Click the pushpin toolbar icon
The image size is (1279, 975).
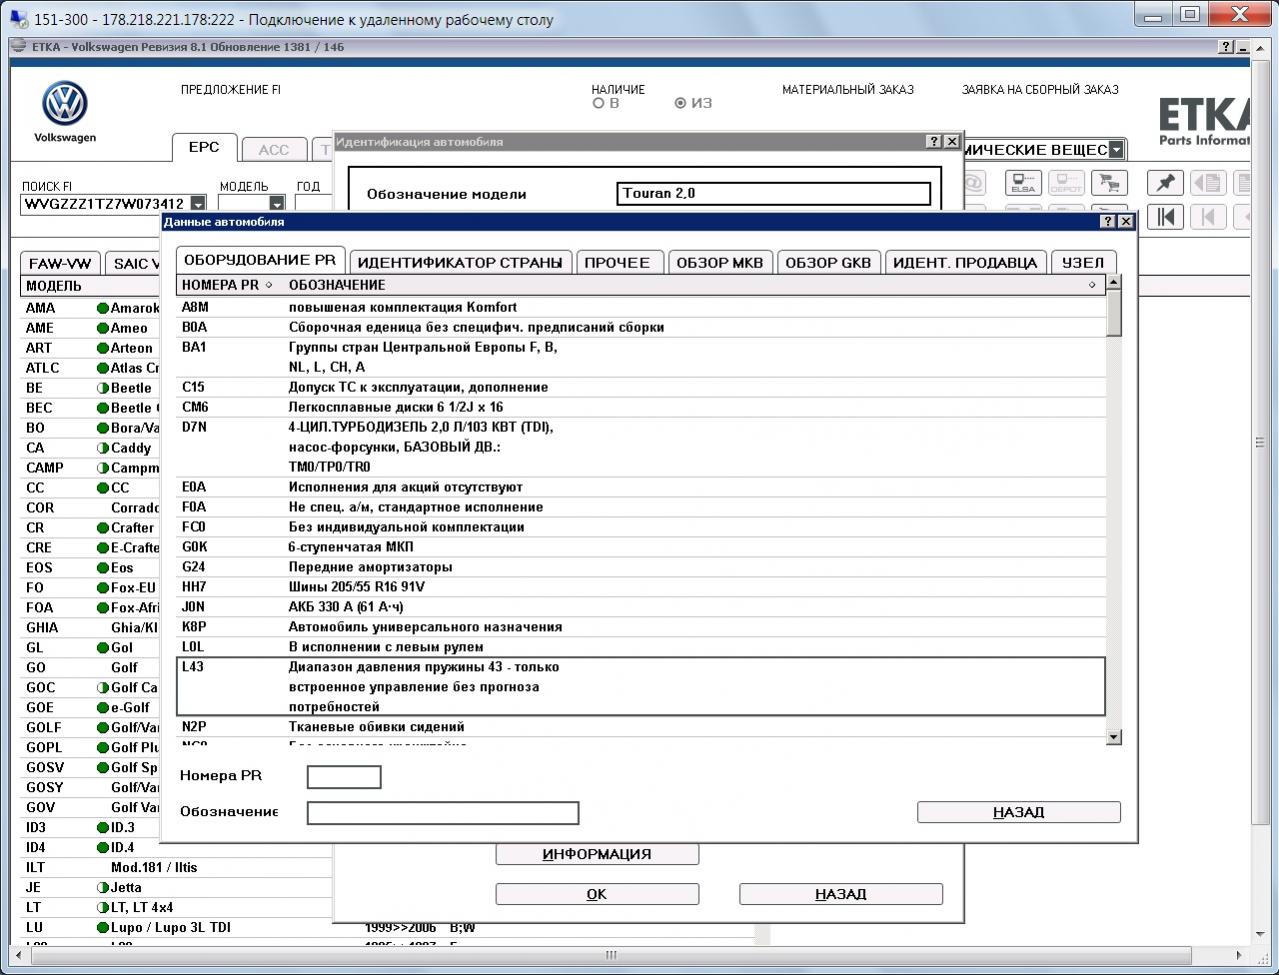click(1165, 183)
